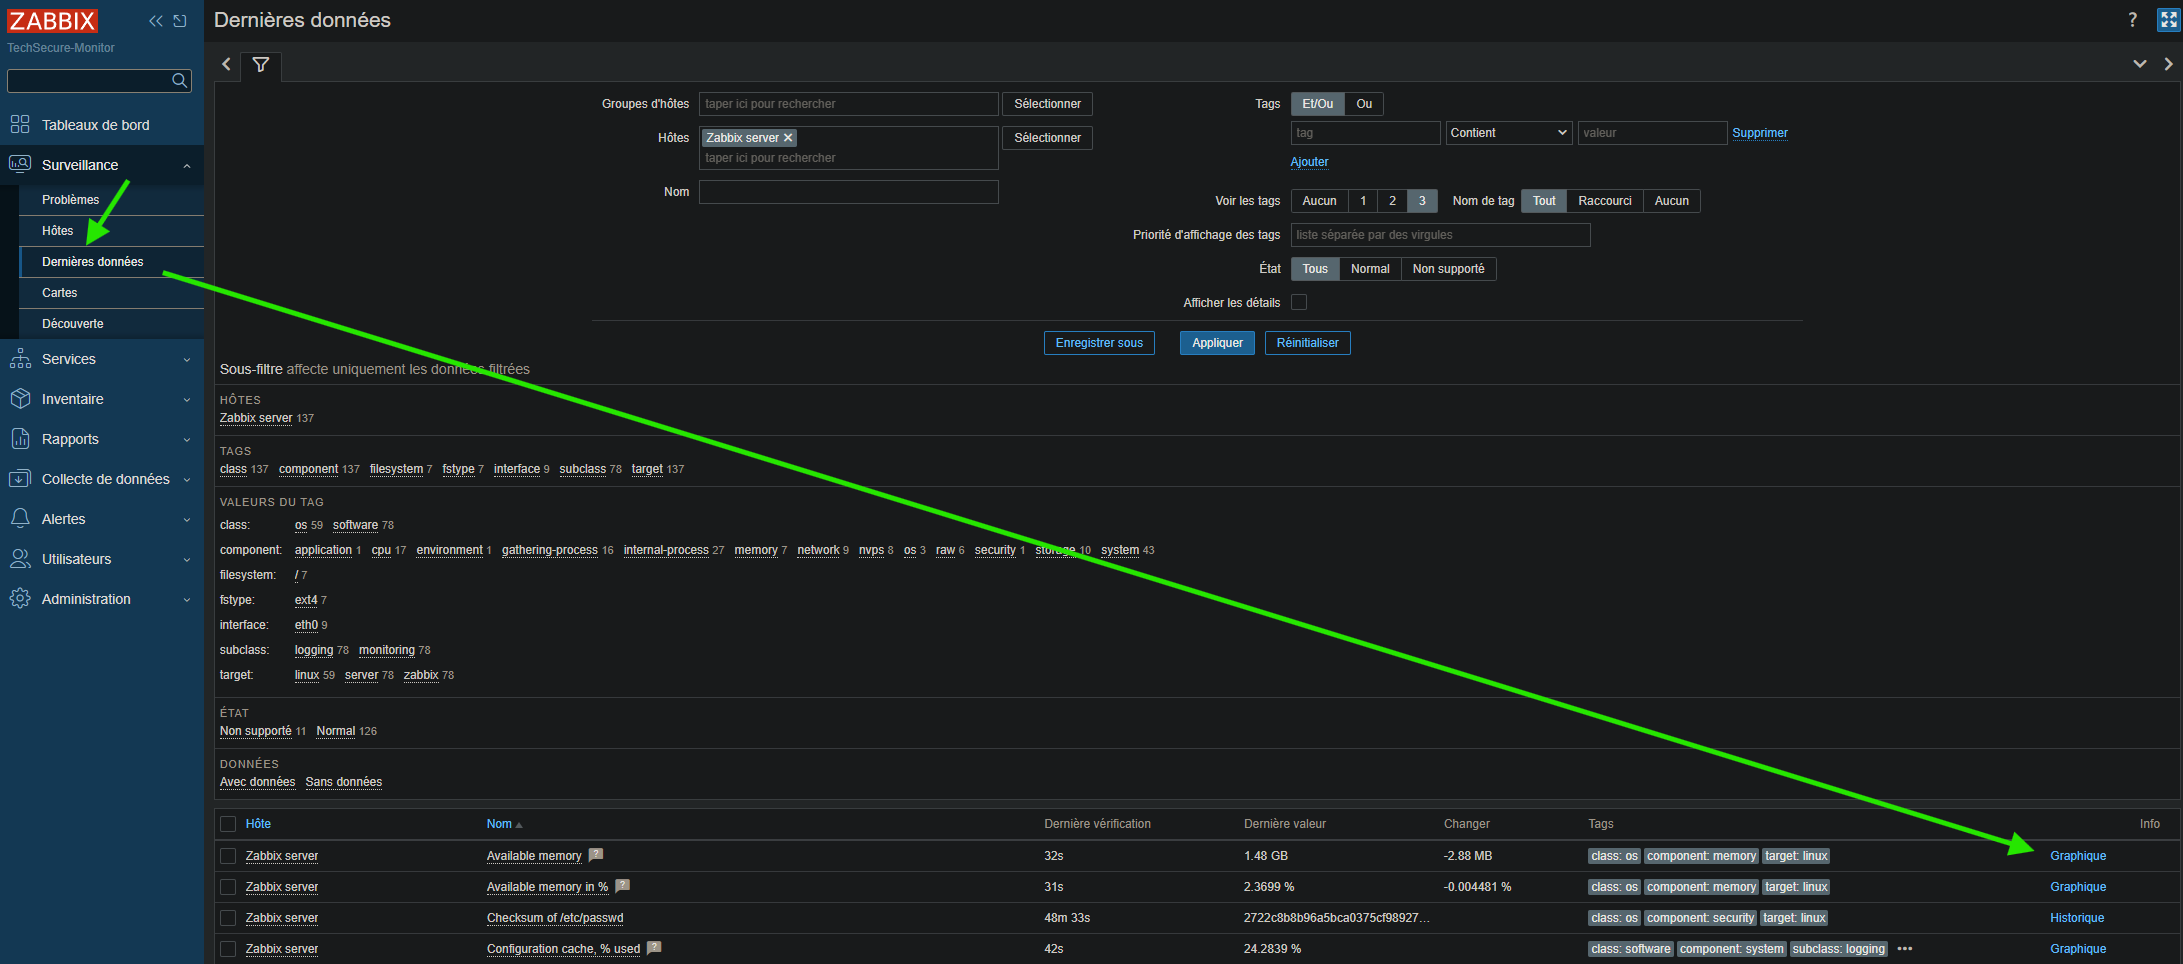This screenshot has height=964, width=2183.
Task: Tick the select-all checkbox in table header
Action: click(x=228, y=824)
